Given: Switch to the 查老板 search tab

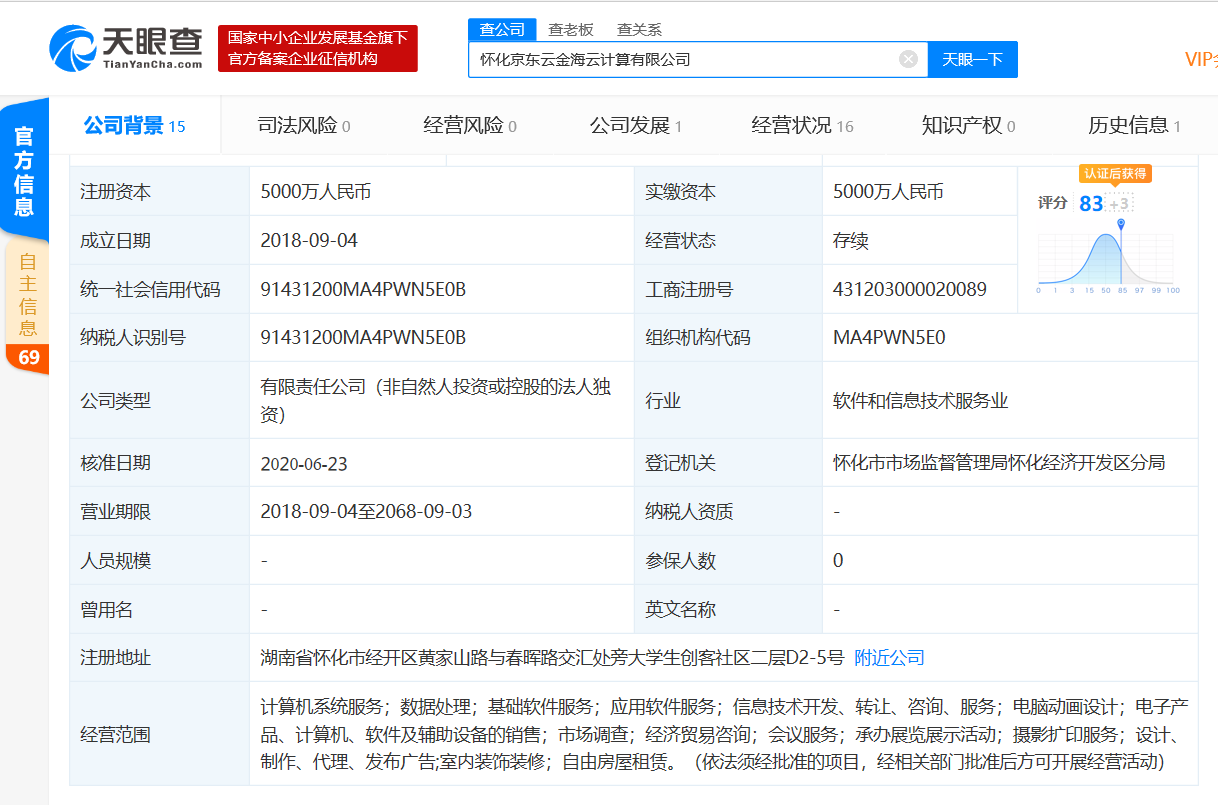Looking at the screenshot, I should (570, 30).
